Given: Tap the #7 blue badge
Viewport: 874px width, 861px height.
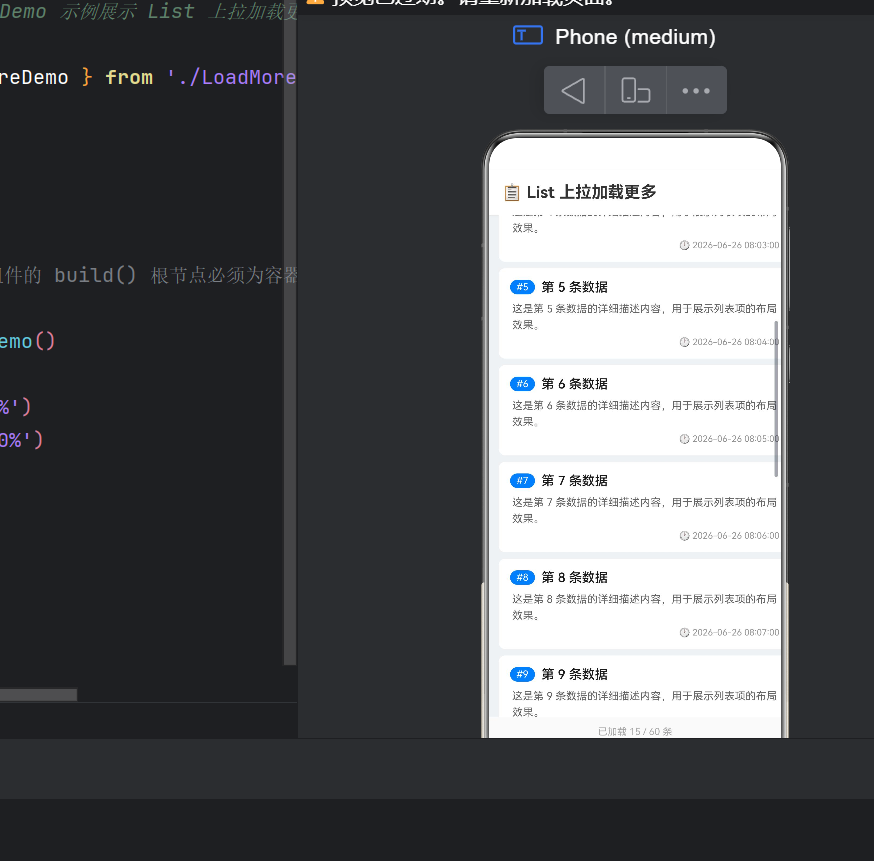Looking at the screenshot, I should (x=522, y=480).
